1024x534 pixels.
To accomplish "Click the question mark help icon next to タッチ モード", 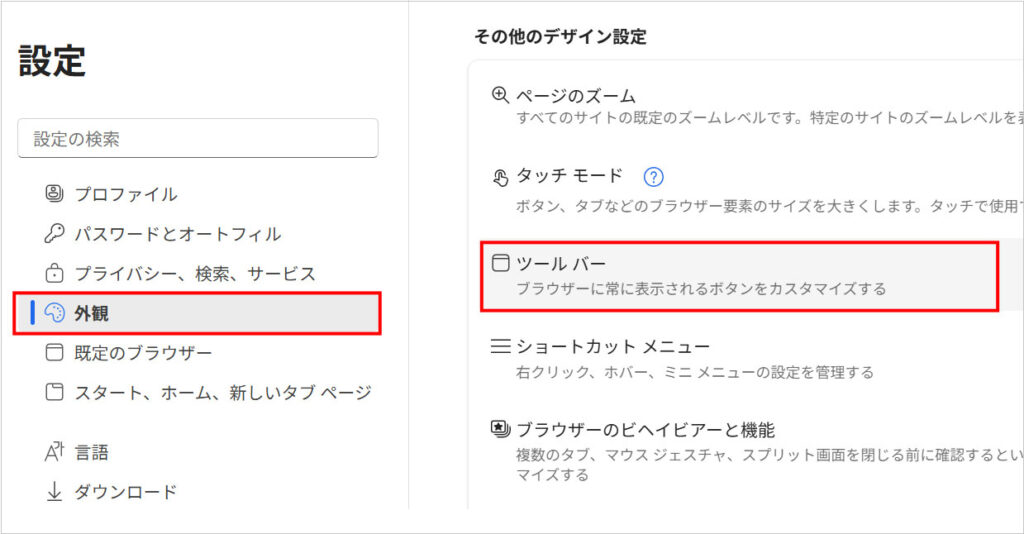I will 653,177.
